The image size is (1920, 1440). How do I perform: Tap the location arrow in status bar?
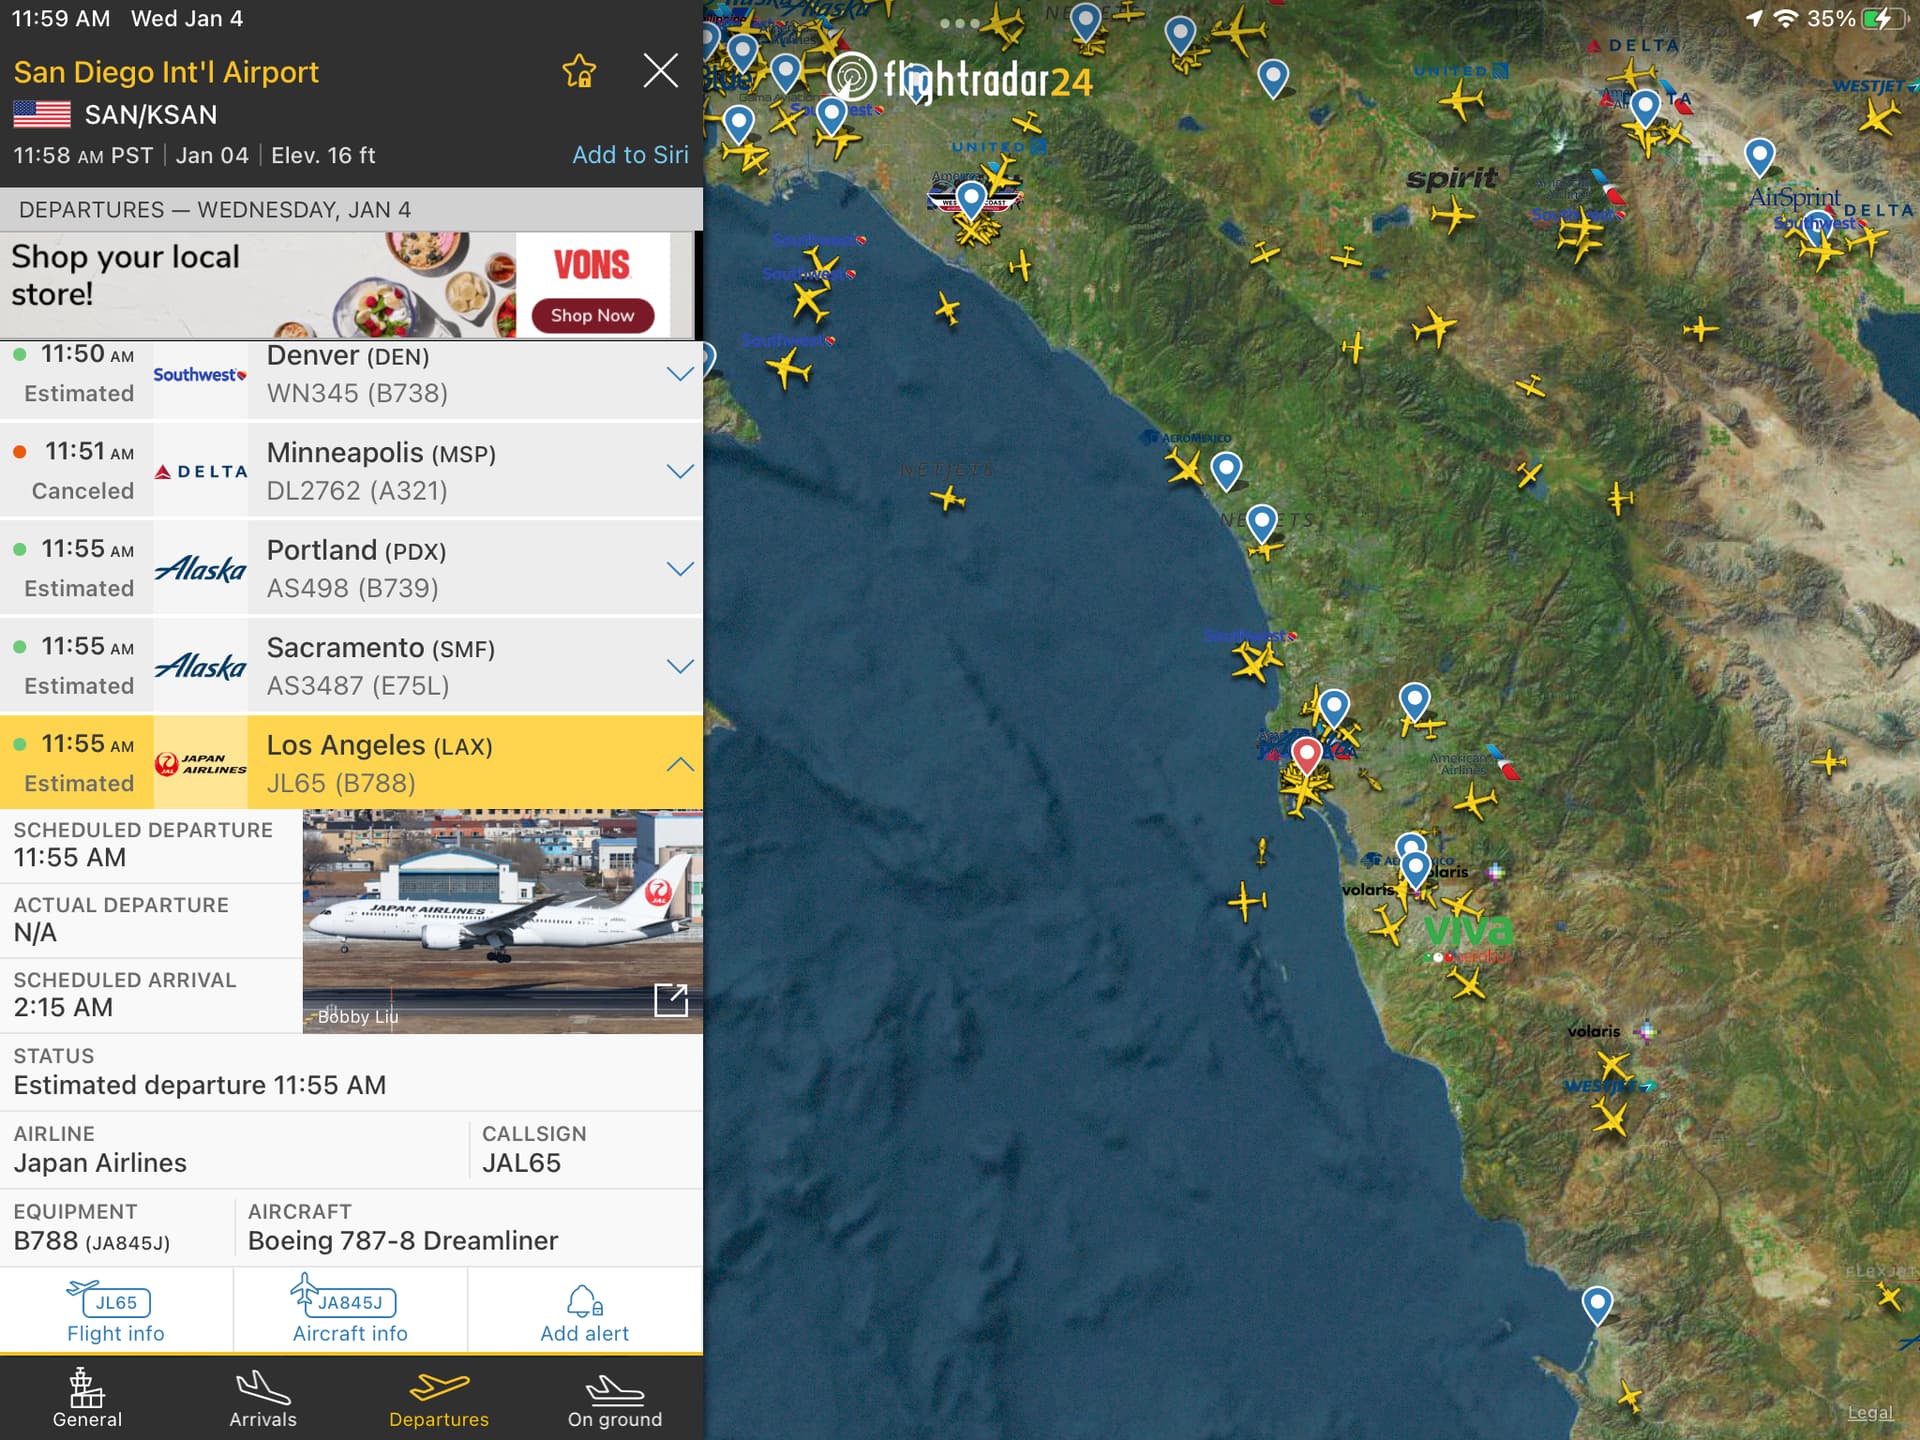coord(1754,18)
